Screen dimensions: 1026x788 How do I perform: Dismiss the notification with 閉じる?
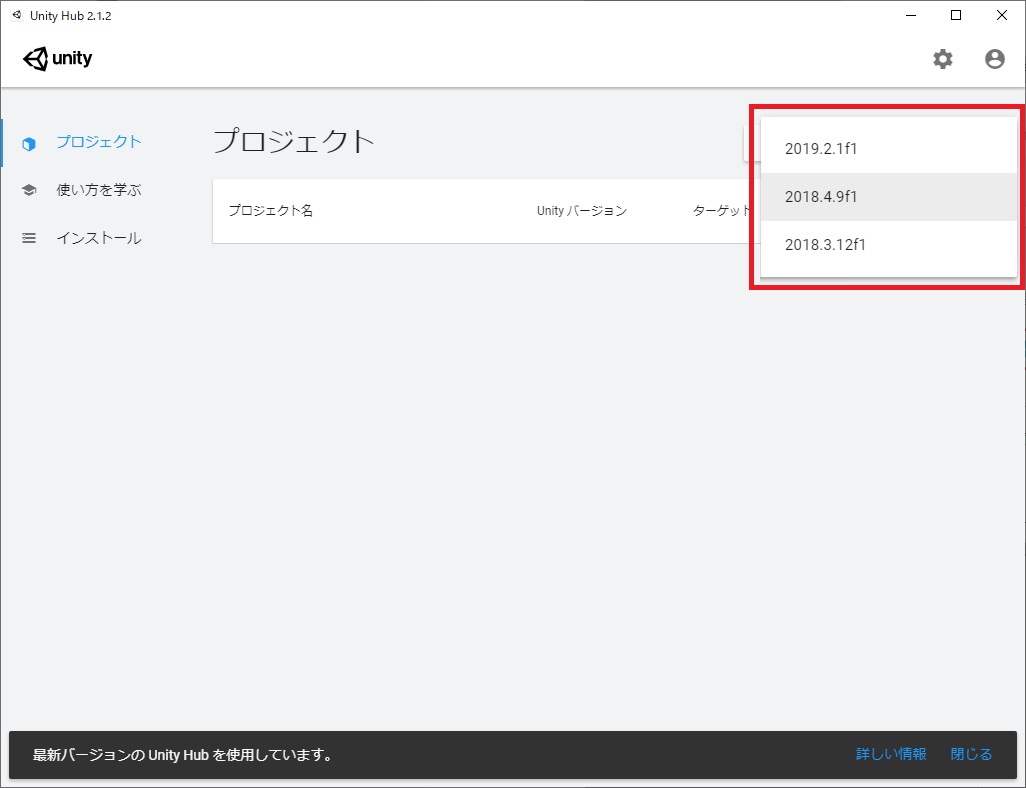[x=971, y=754]
